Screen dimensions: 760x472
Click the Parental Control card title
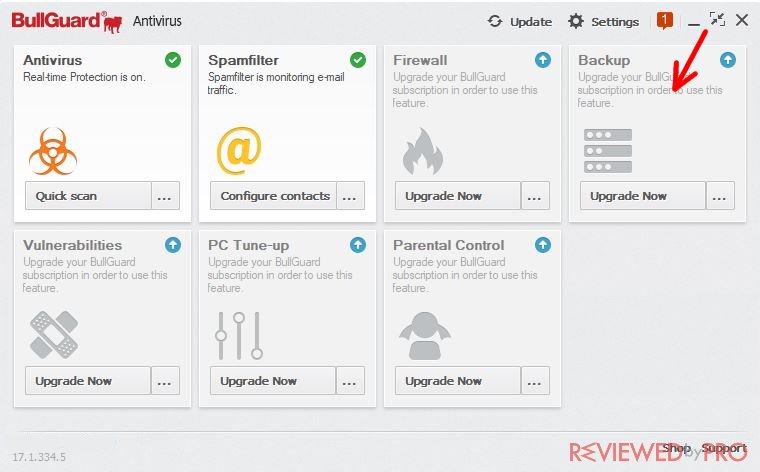(x=449, y=245)
